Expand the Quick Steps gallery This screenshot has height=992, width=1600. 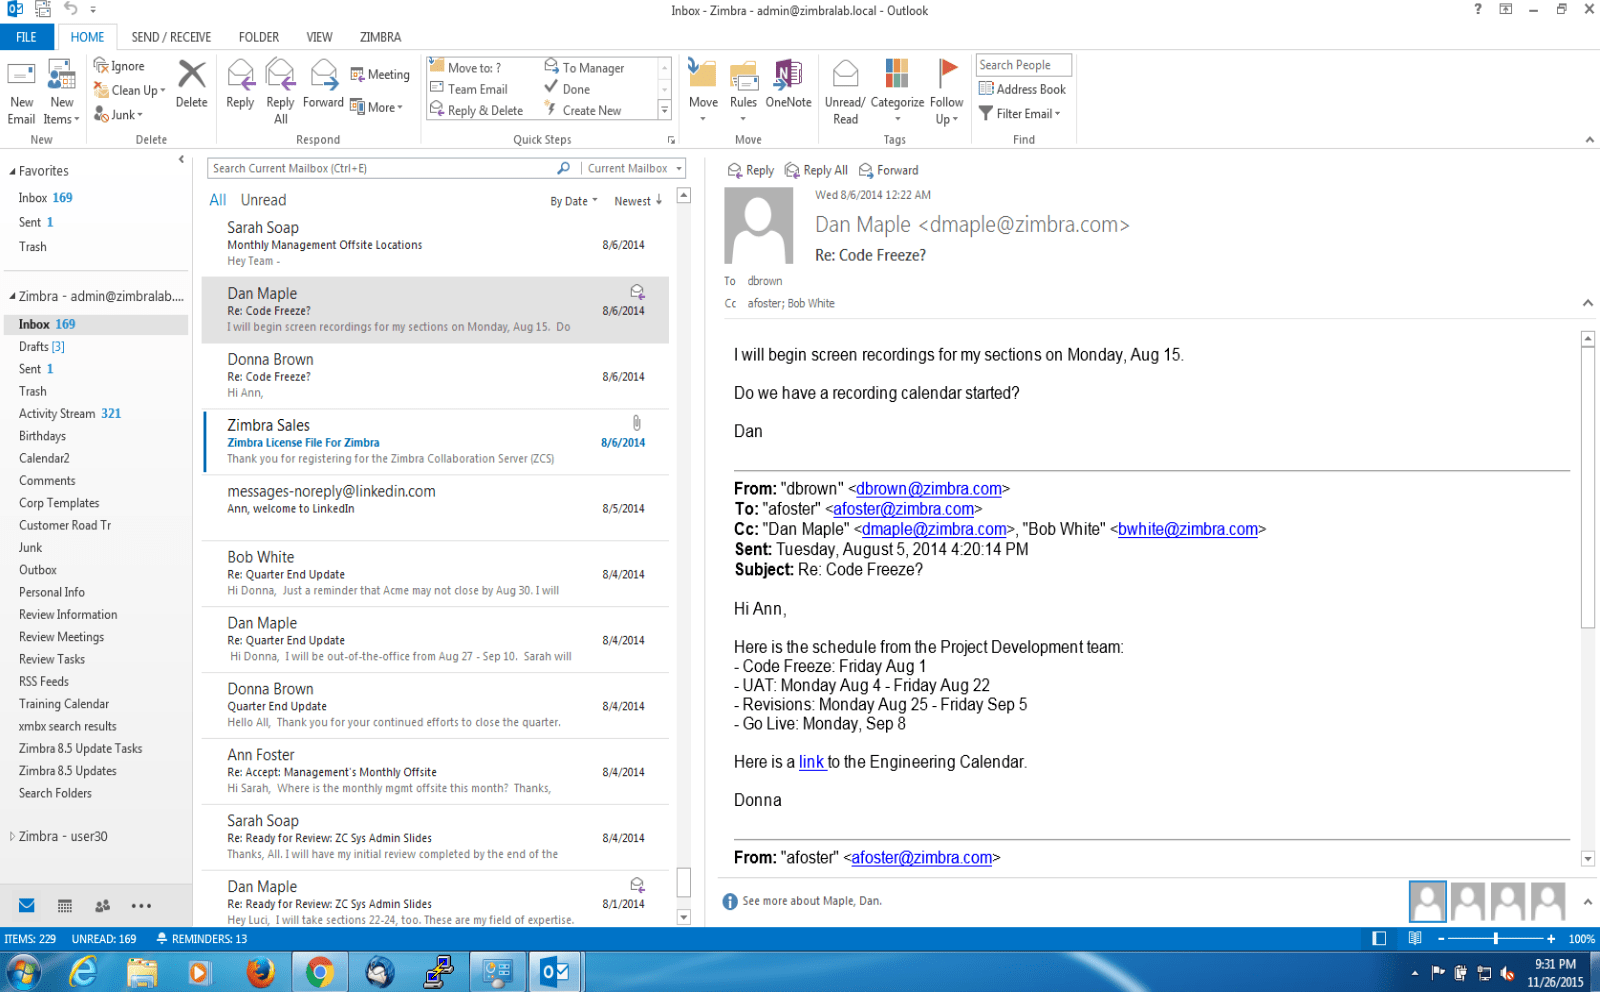point(664,110)
